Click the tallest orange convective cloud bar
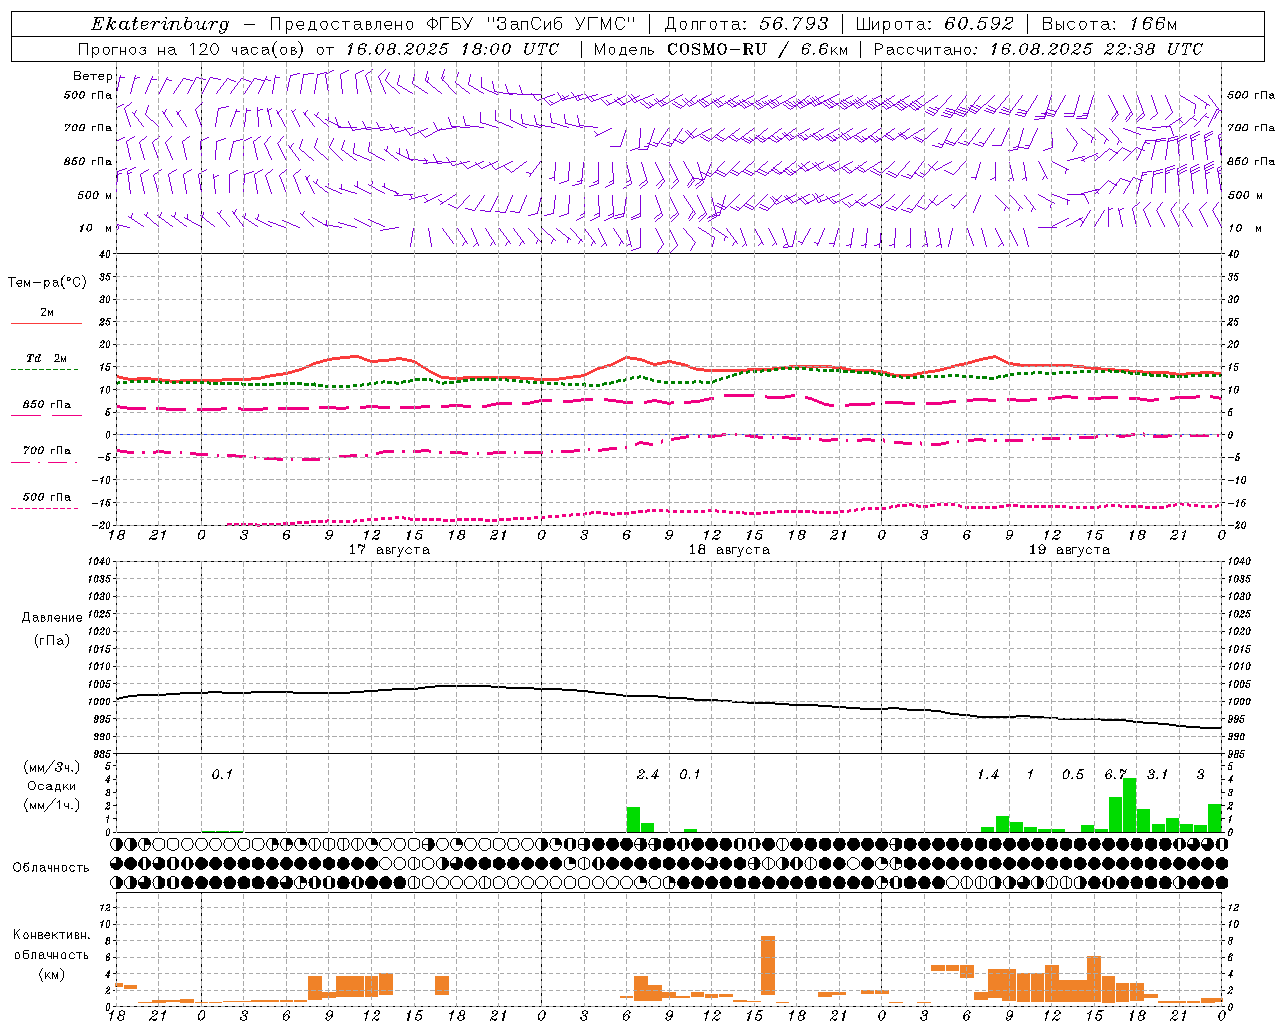 coord(768,965)
